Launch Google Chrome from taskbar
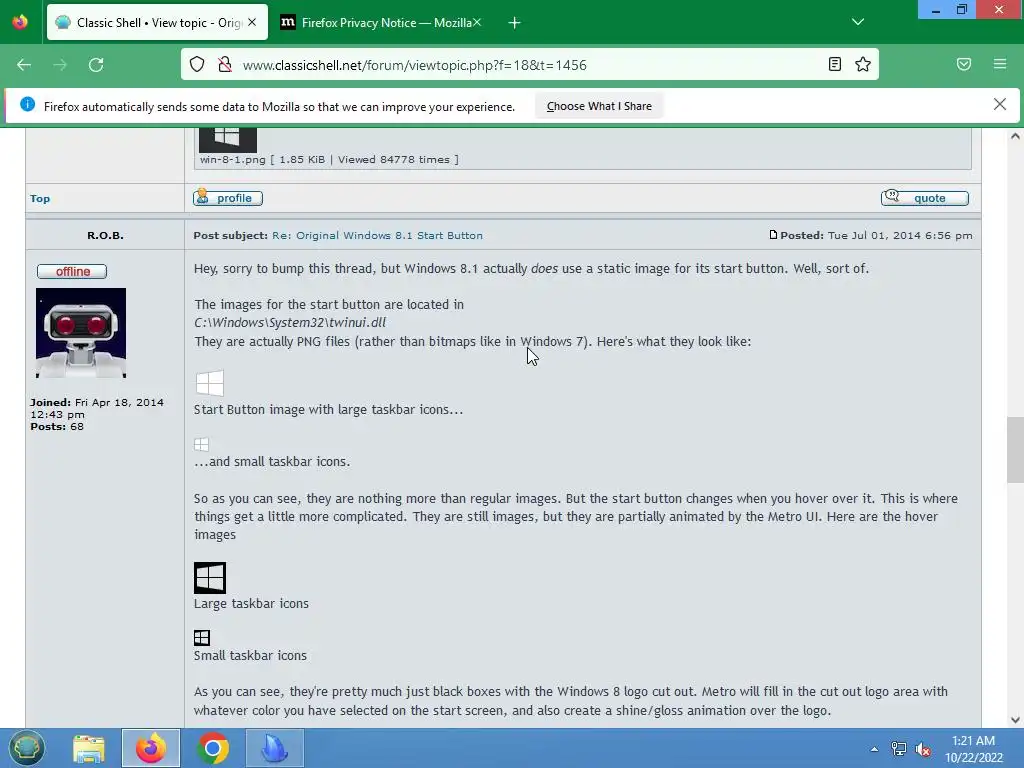The width and height of the screenshot is (1024, 768). [213, 748]
